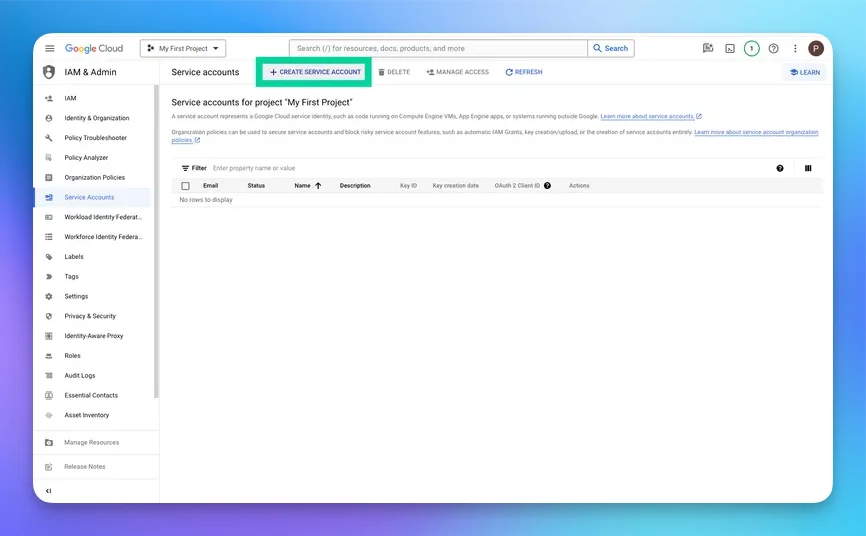Image resolution: width=866 pixels, height=536 pixels.
Task: Click the sidebar vertical scrollbar
Action: tap(156, 241)
